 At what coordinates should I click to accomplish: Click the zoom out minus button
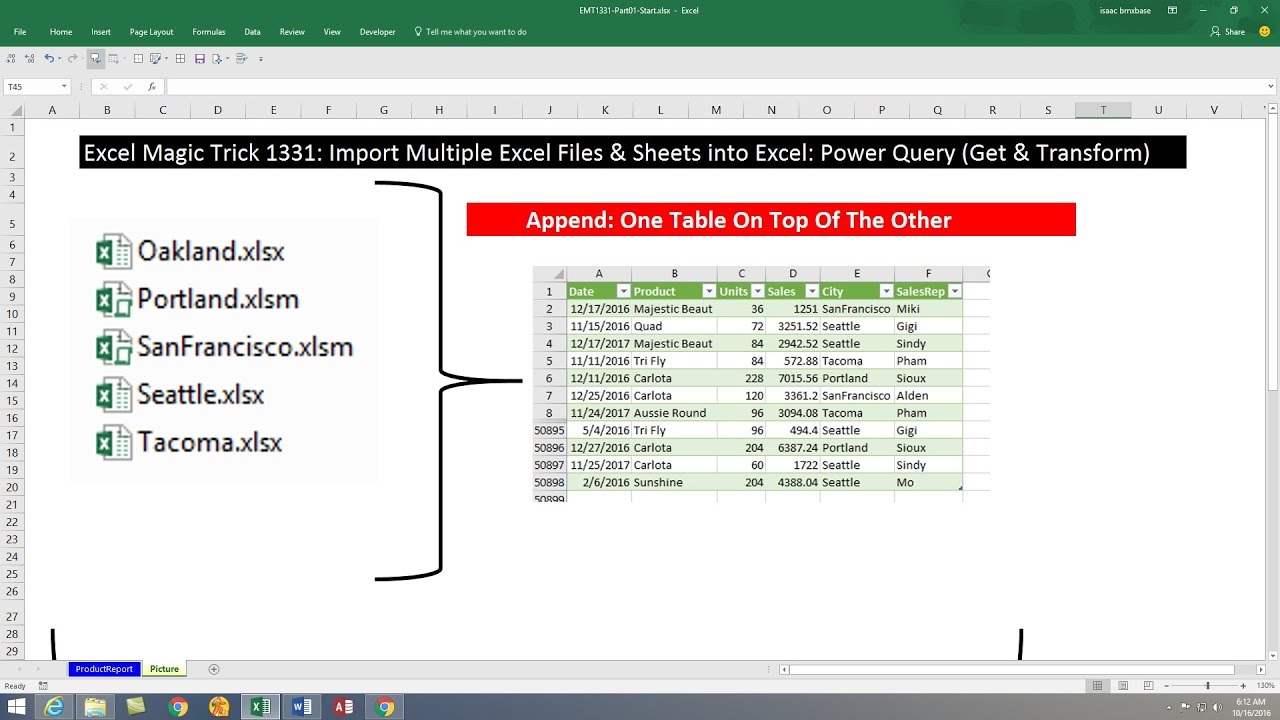(1166, 686)
